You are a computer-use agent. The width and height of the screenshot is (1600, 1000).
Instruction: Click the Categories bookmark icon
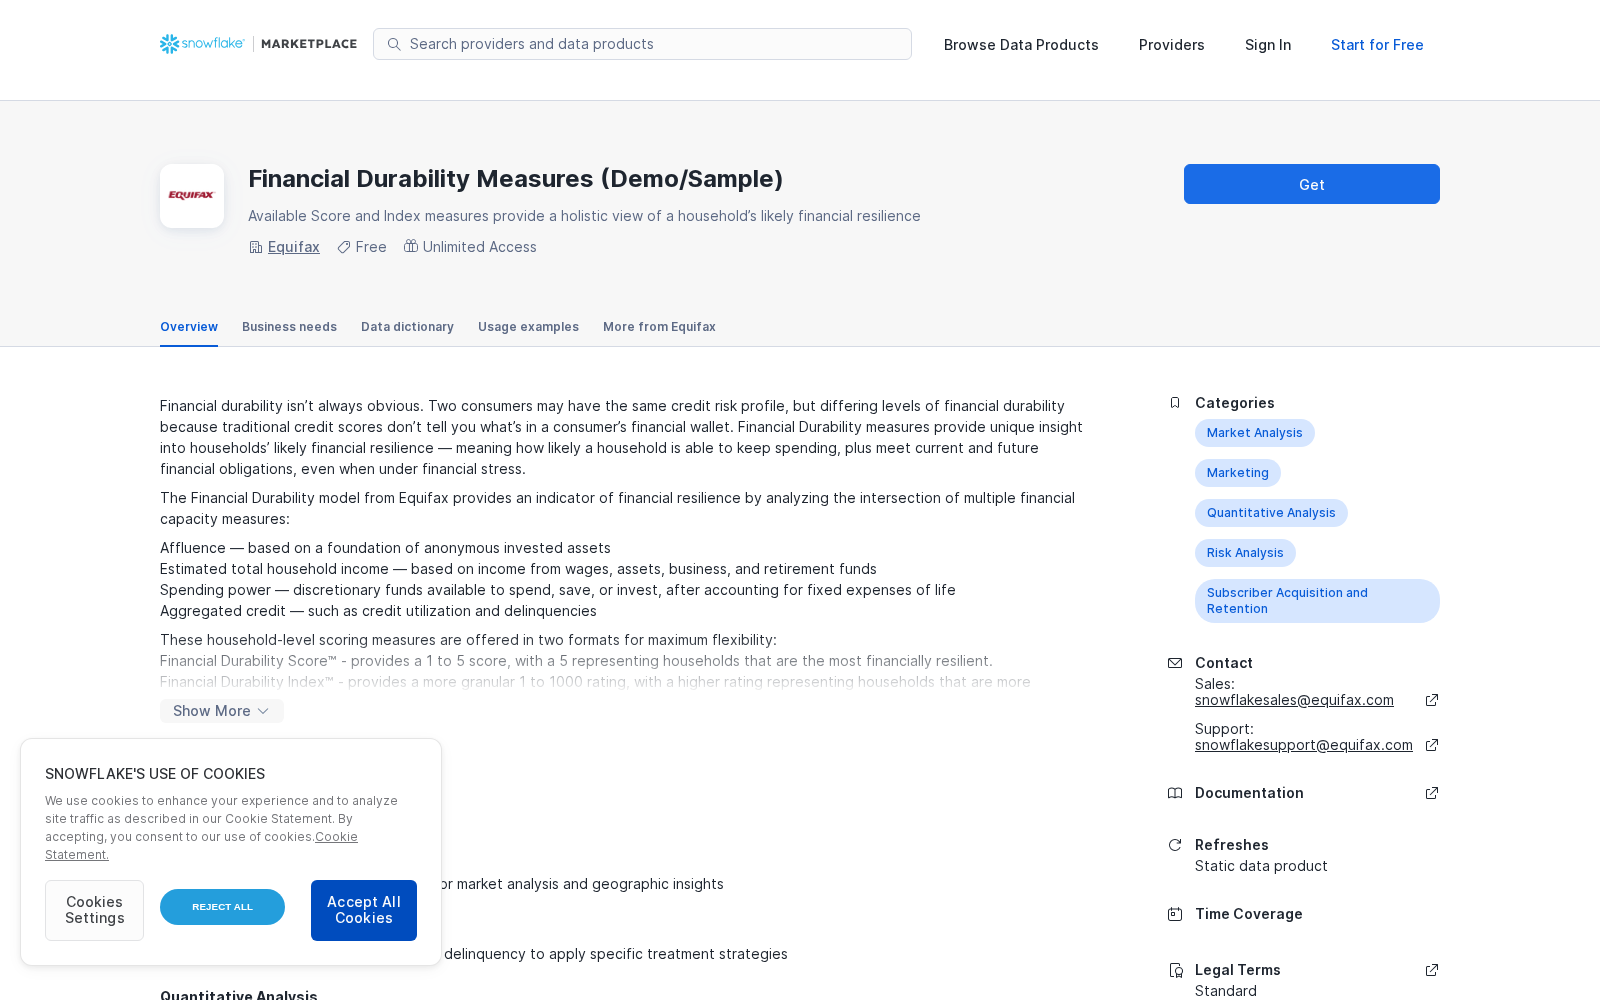pyautogui.click(x=1175, y=403)
